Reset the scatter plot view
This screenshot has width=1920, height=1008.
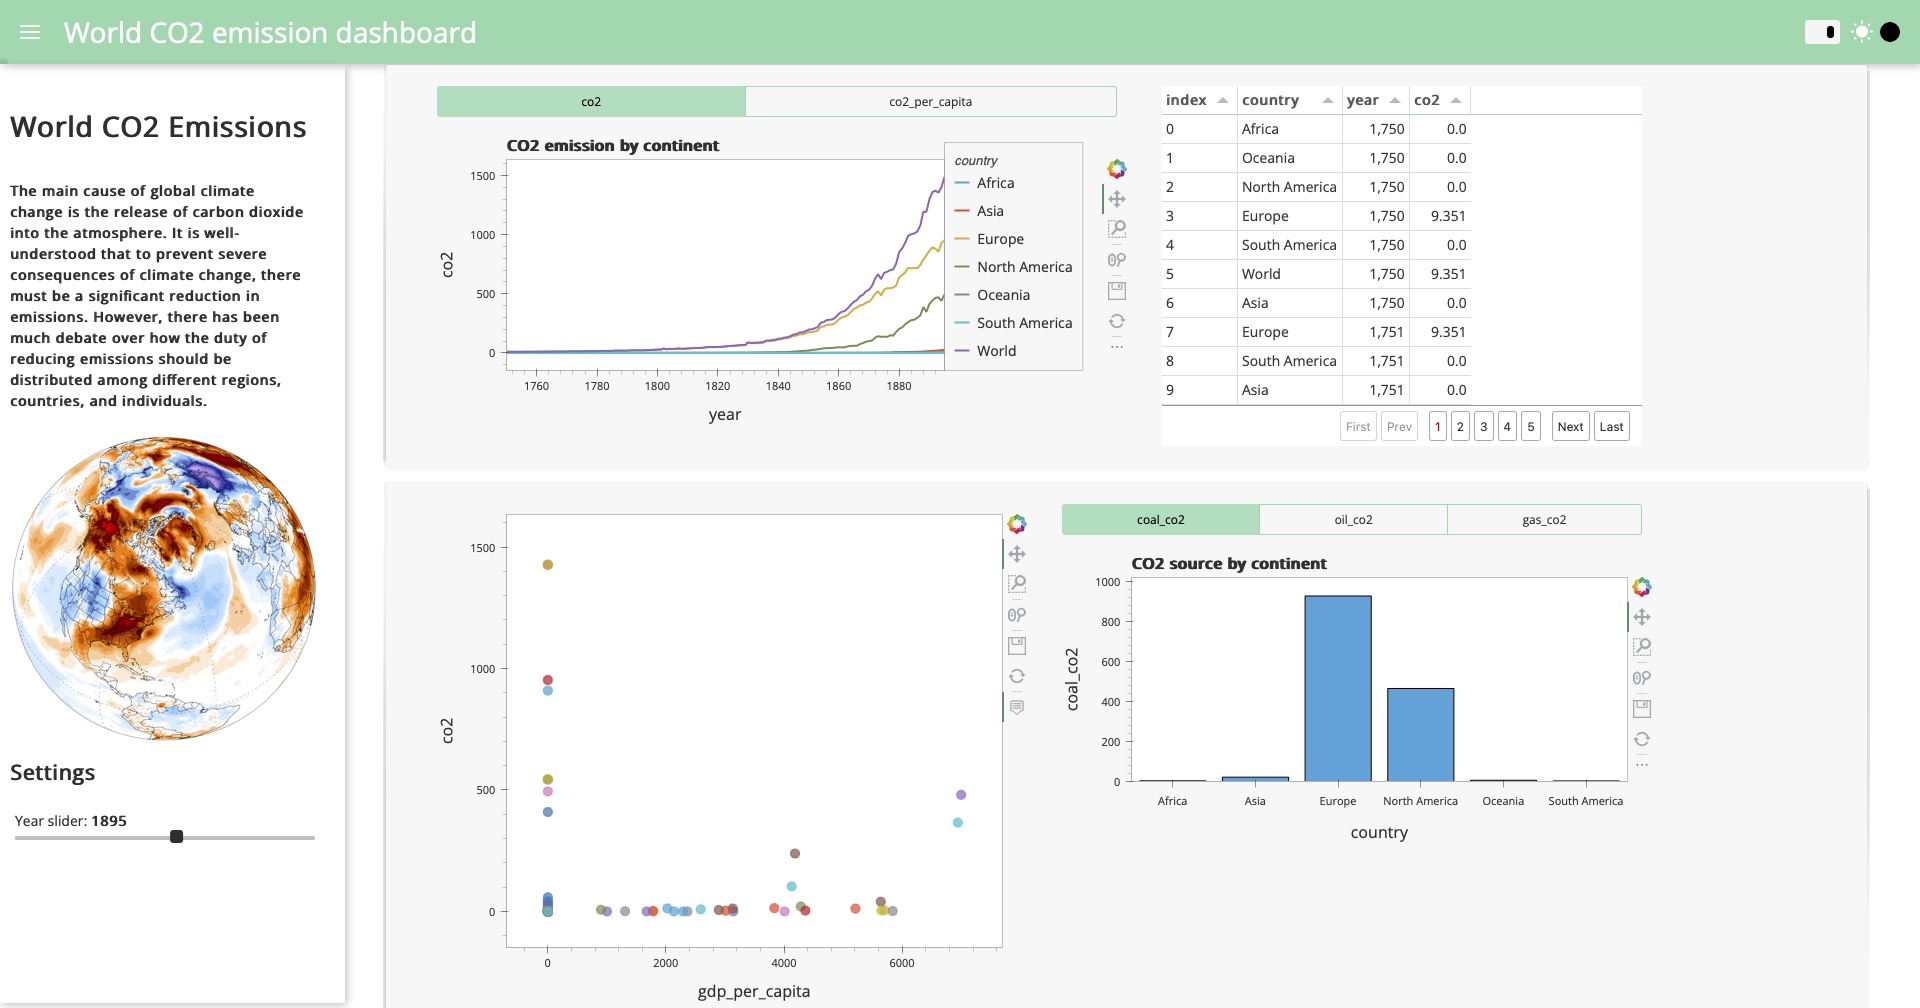click(x=1017, y=676)
